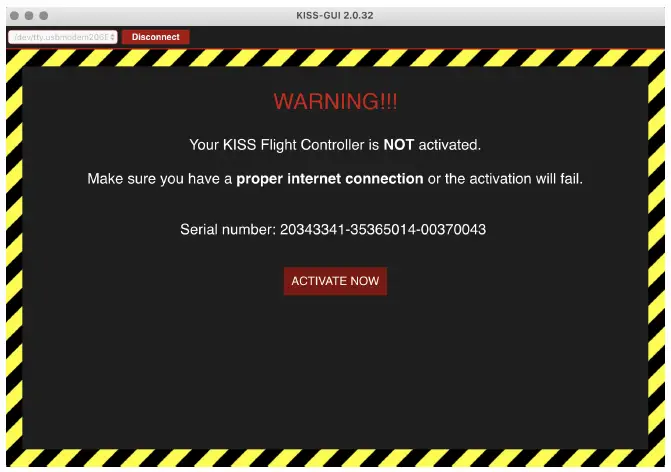Click the empty dark panel below ACTIVATE NOW
The height and width of the screenshot is (472, 671).
point(335,372)
